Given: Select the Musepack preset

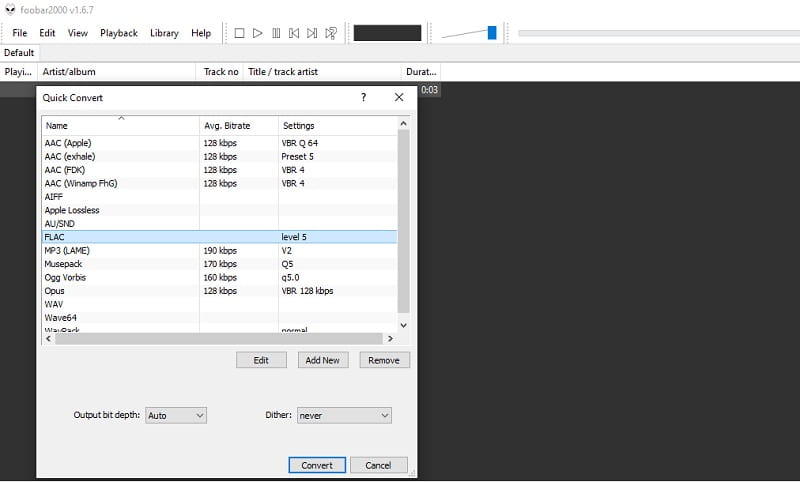Looking at the screenshot, I should click(219, 264).
